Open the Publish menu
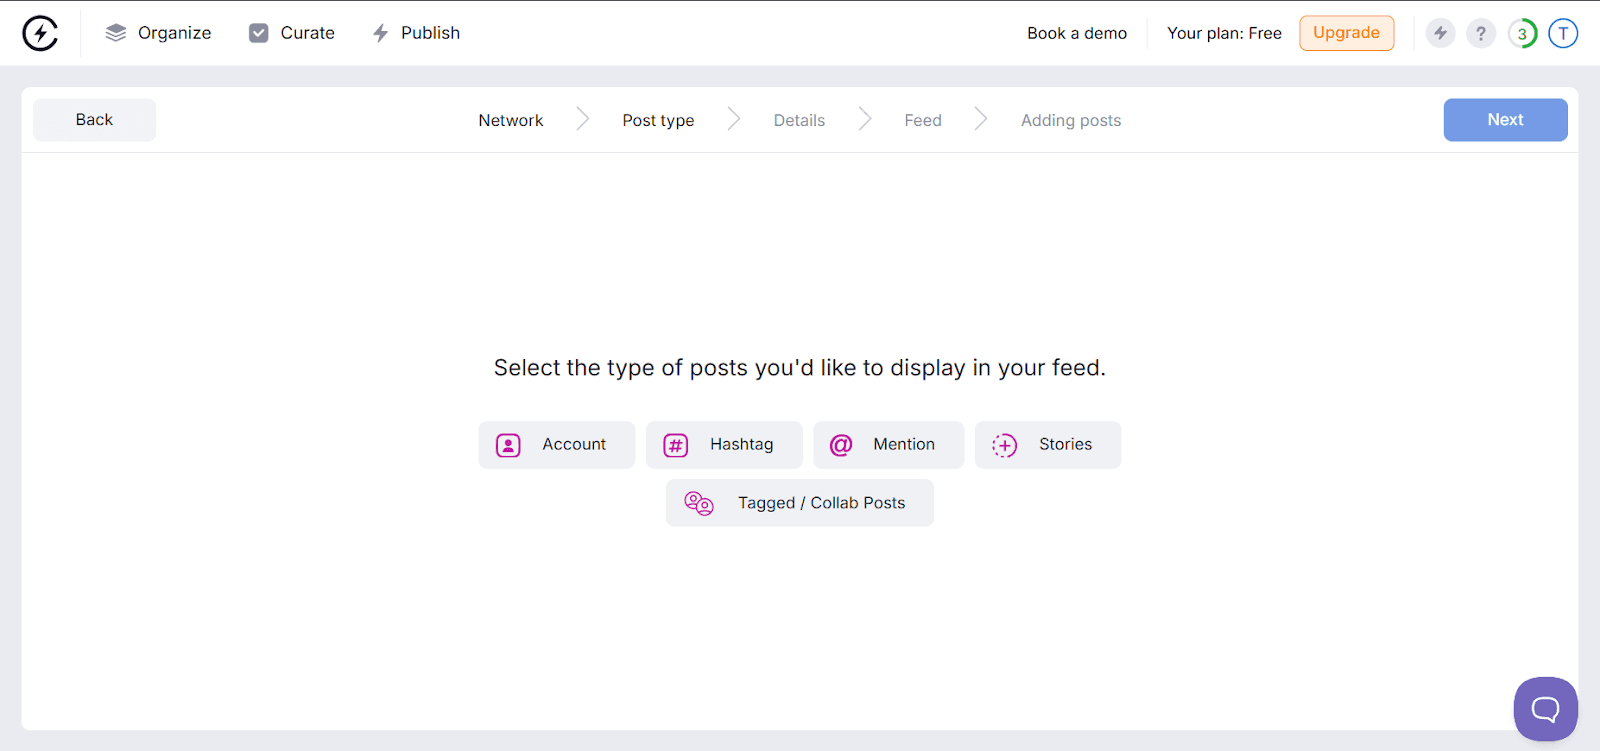1600x751 pixels. tap(416, 33)
